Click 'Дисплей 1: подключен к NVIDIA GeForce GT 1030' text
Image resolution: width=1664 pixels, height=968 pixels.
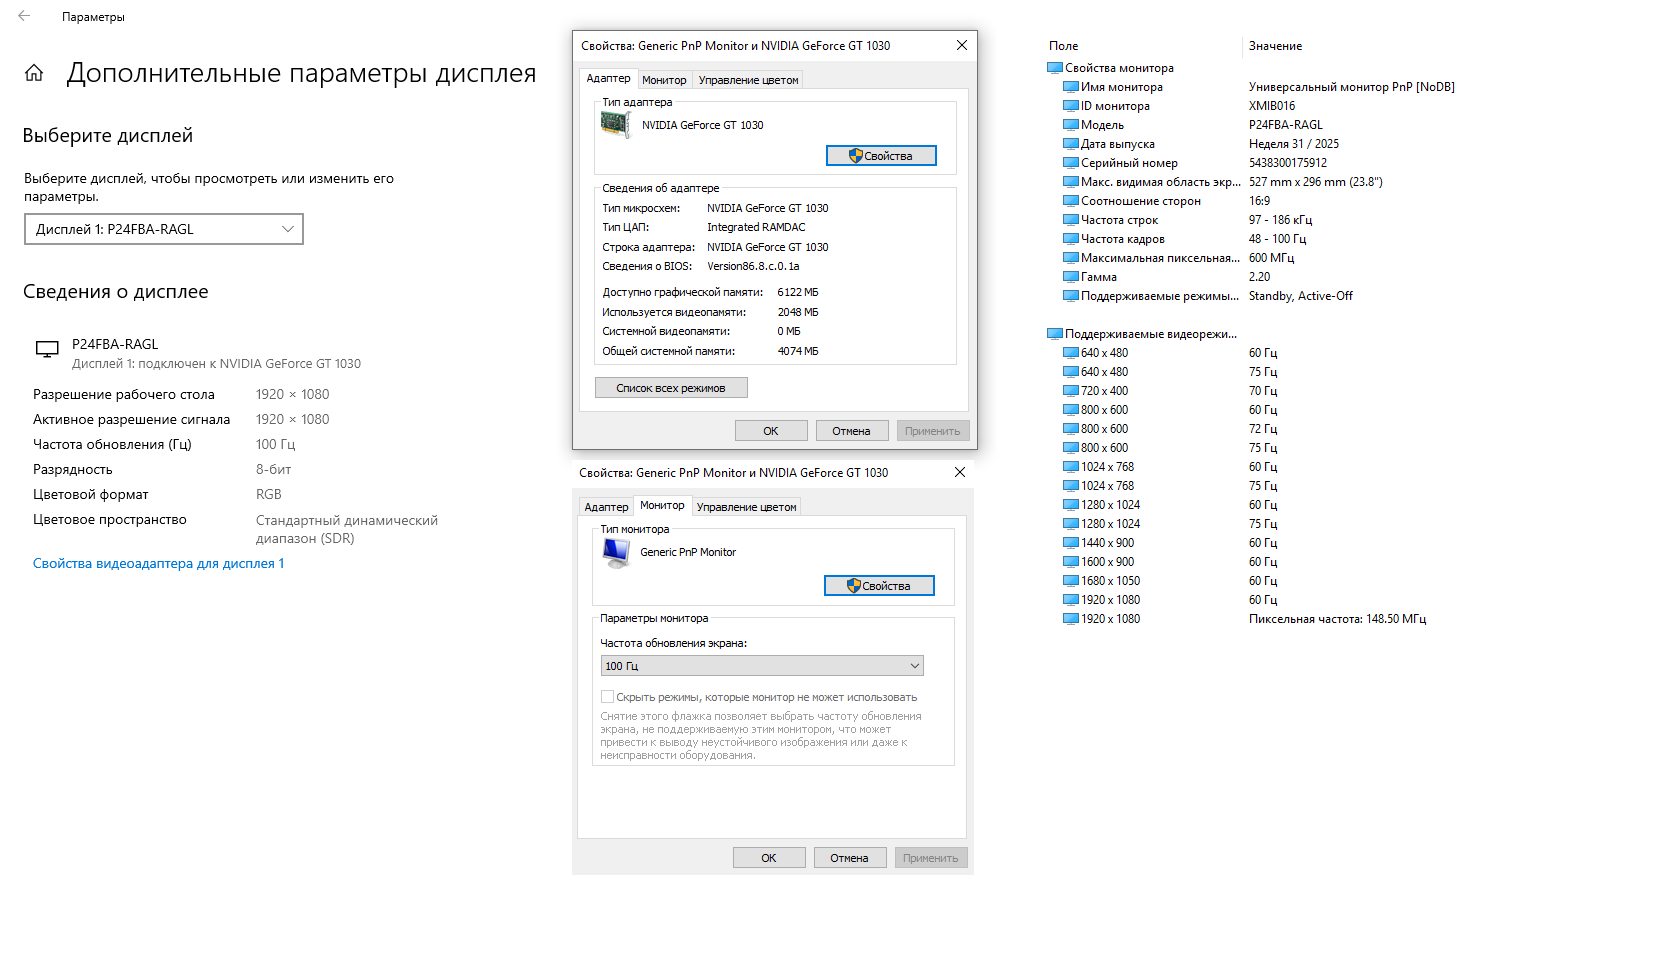(216, 364)
